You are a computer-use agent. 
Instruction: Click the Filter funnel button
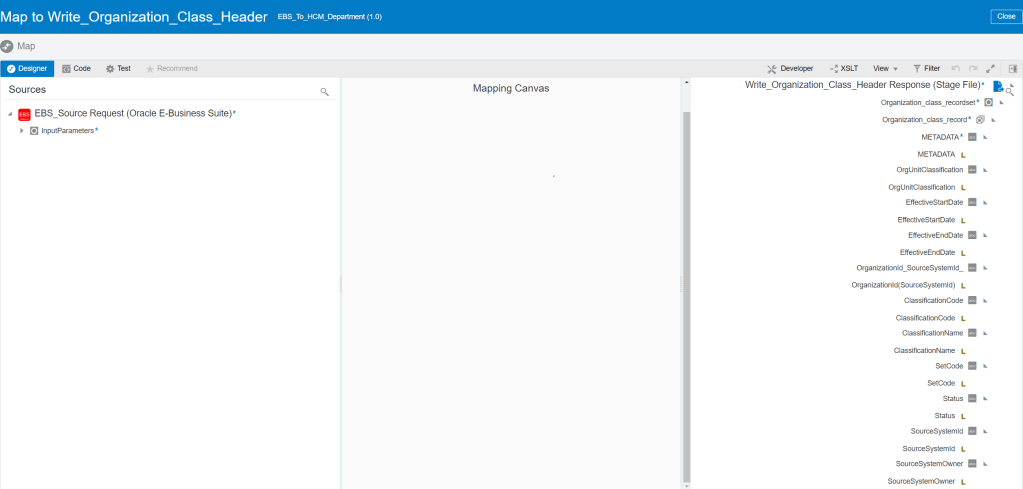pyautogui.click(x=926, y=68)
